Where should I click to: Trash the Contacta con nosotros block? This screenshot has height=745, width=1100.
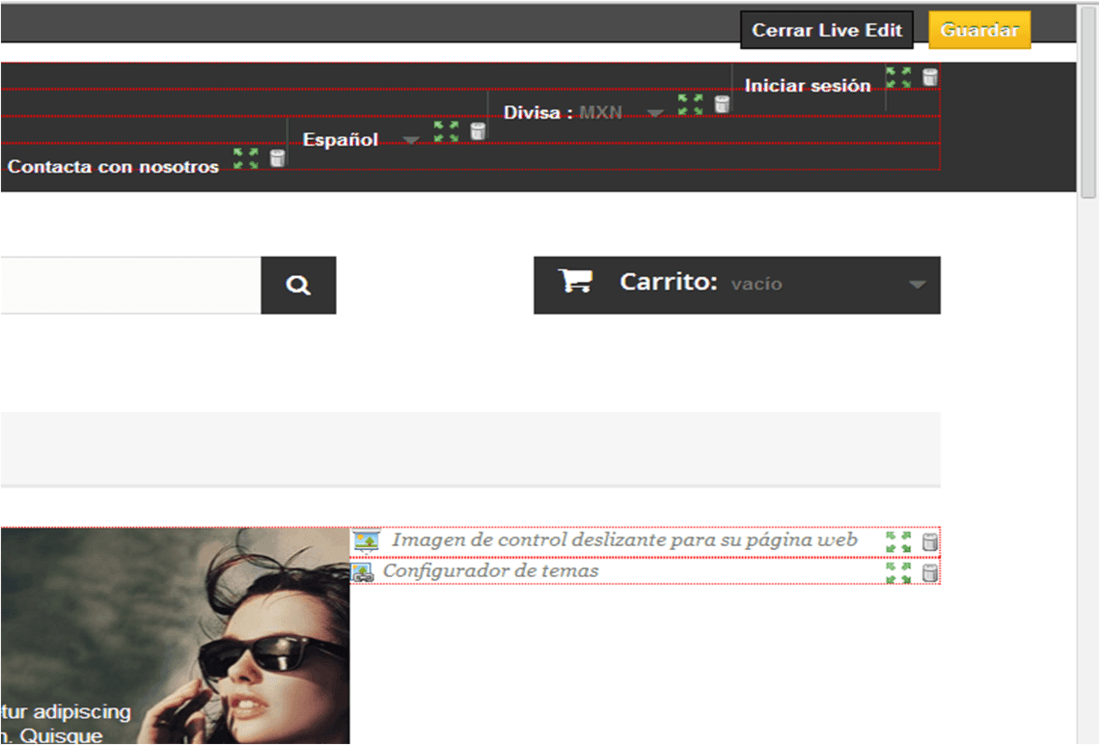click(278, 159)
